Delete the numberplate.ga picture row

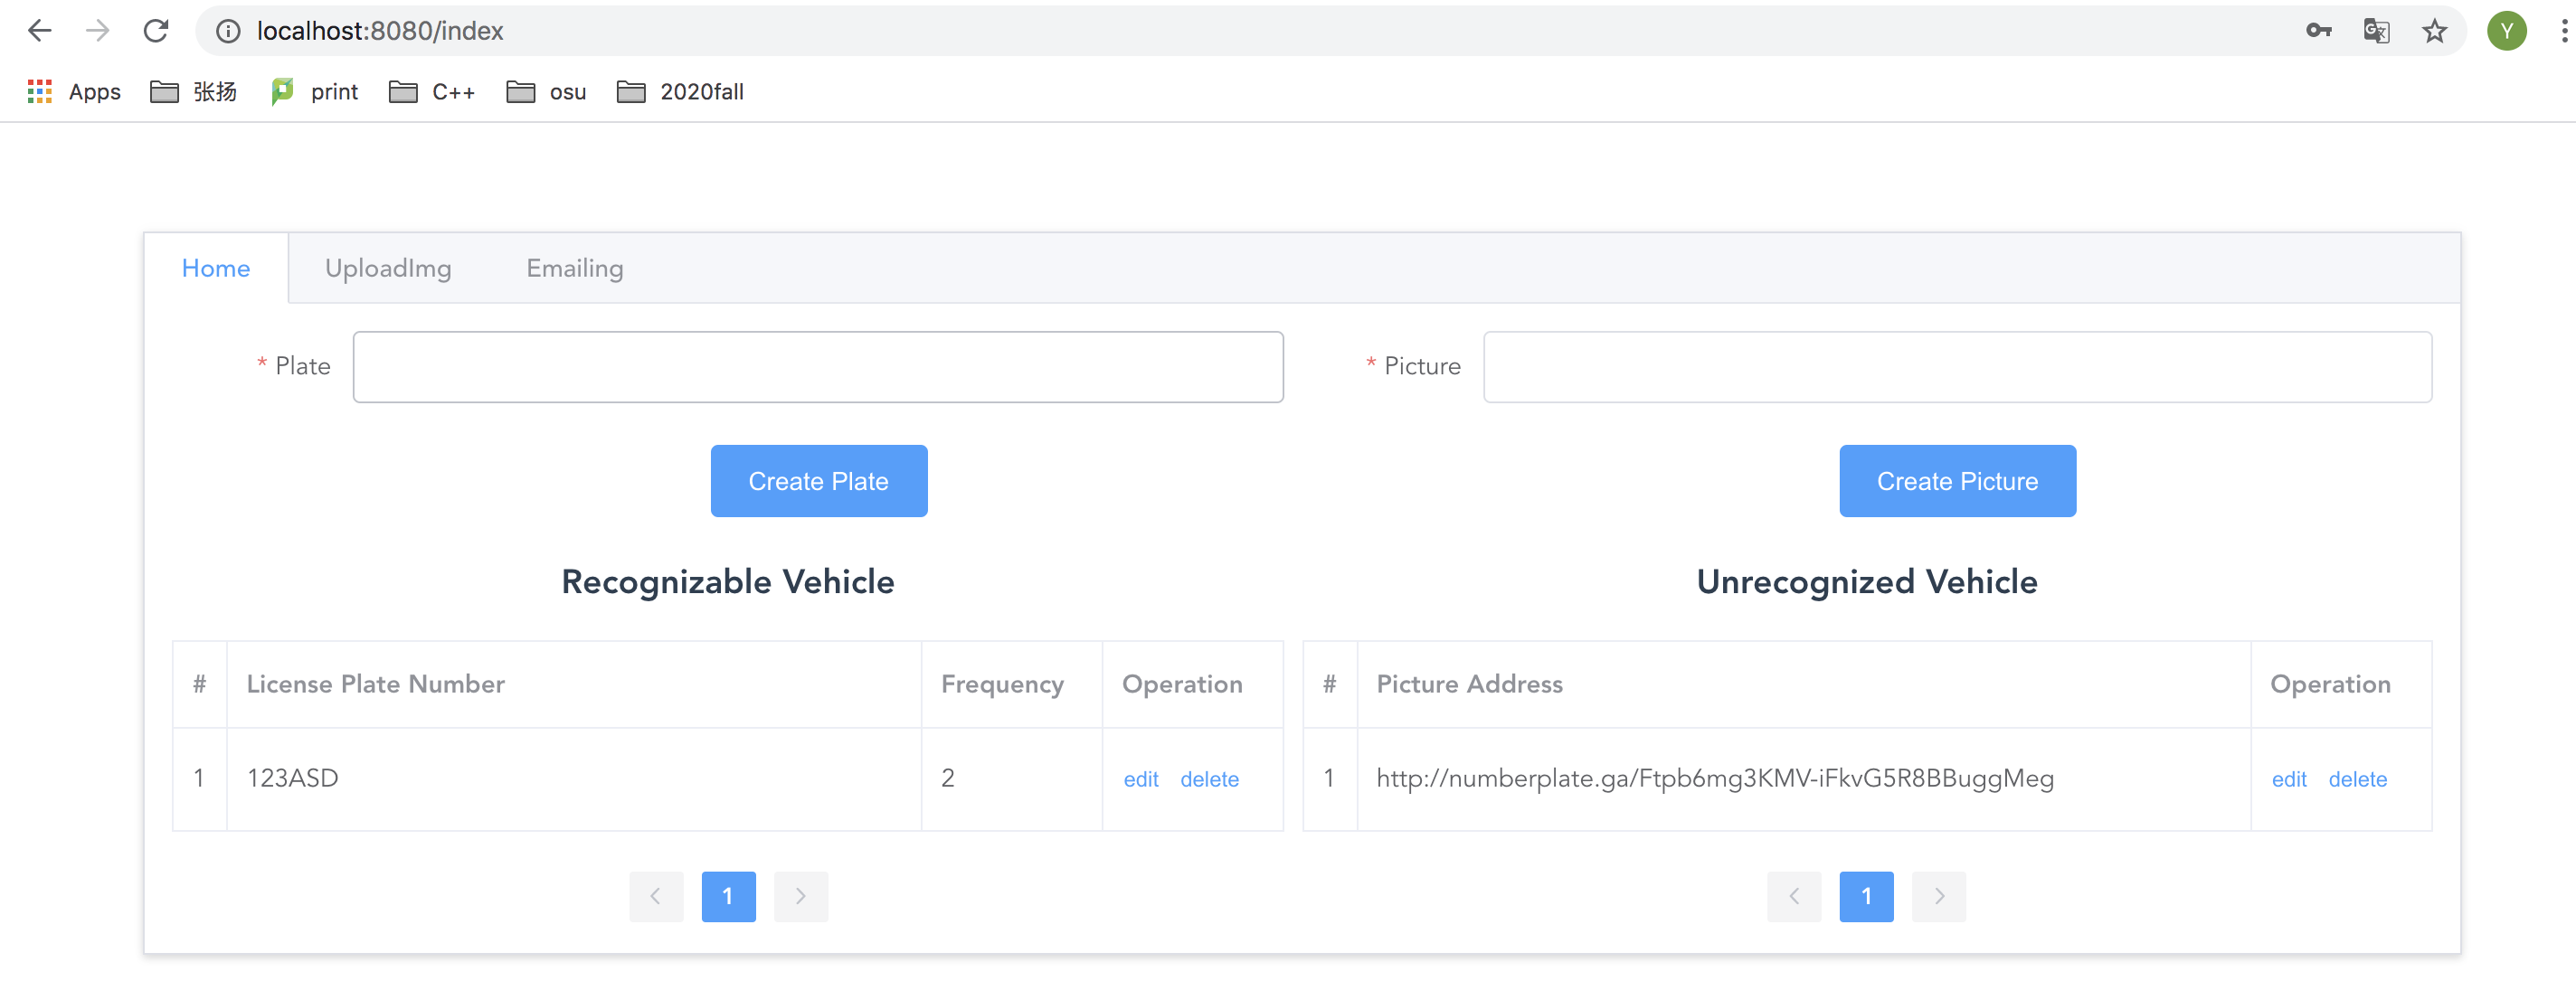[x=2357, y=779]
